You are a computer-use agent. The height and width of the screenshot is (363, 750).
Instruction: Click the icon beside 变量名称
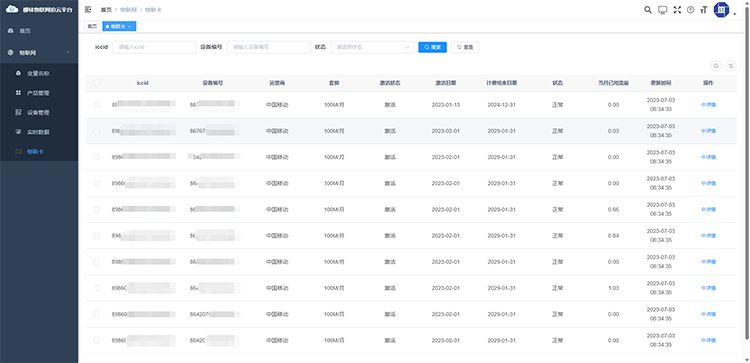(19, 73)
